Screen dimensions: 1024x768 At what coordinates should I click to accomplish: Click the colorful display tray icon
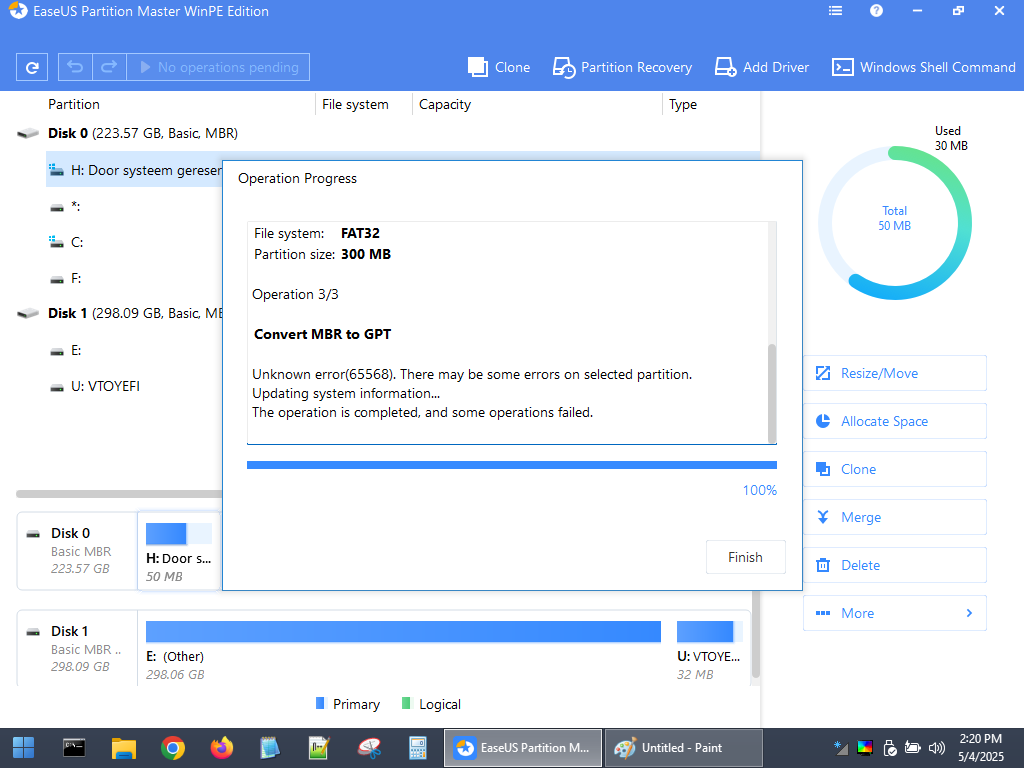865,748
